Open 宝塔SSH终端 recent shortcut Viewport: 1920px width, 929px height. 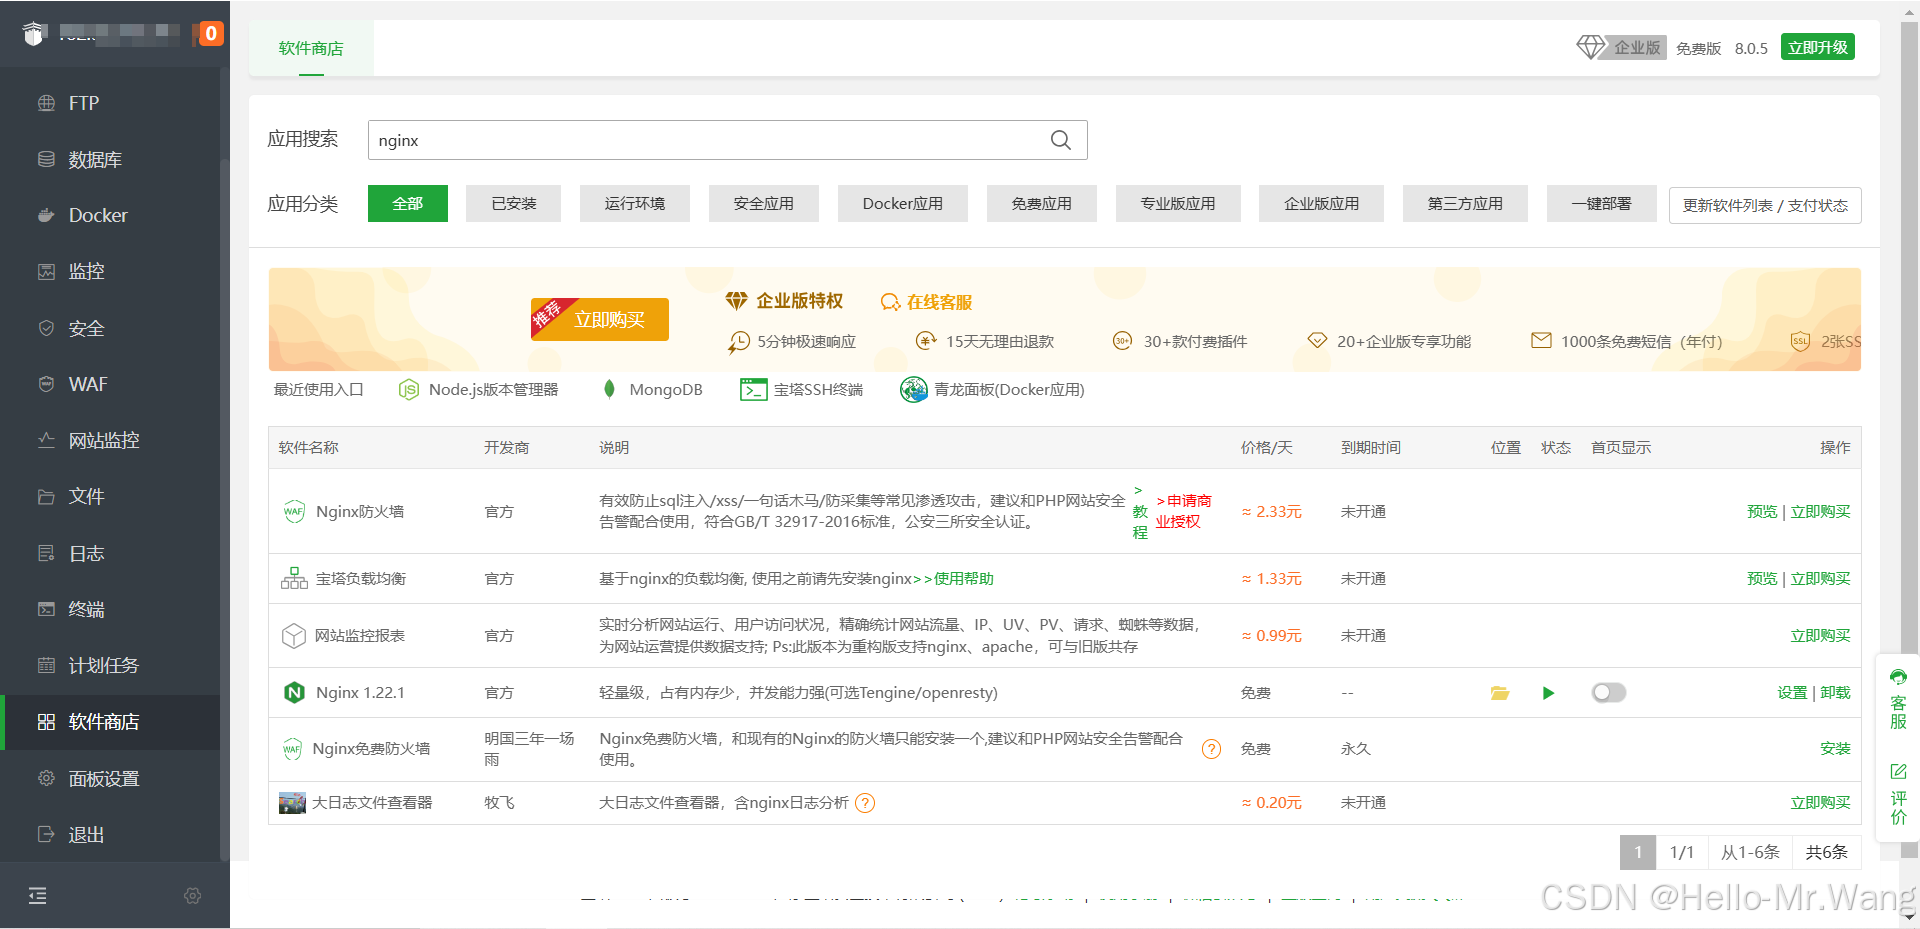point(802,390)
